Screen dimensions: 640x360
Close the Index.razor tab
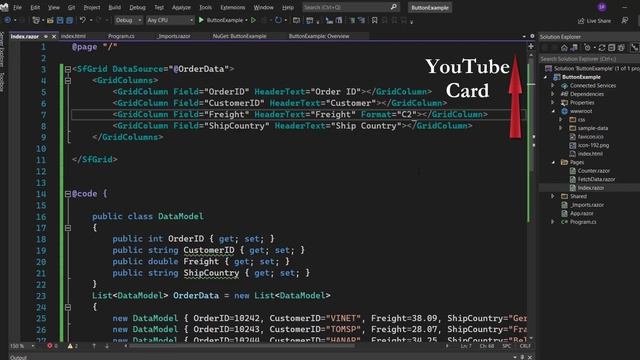[54, 36]
